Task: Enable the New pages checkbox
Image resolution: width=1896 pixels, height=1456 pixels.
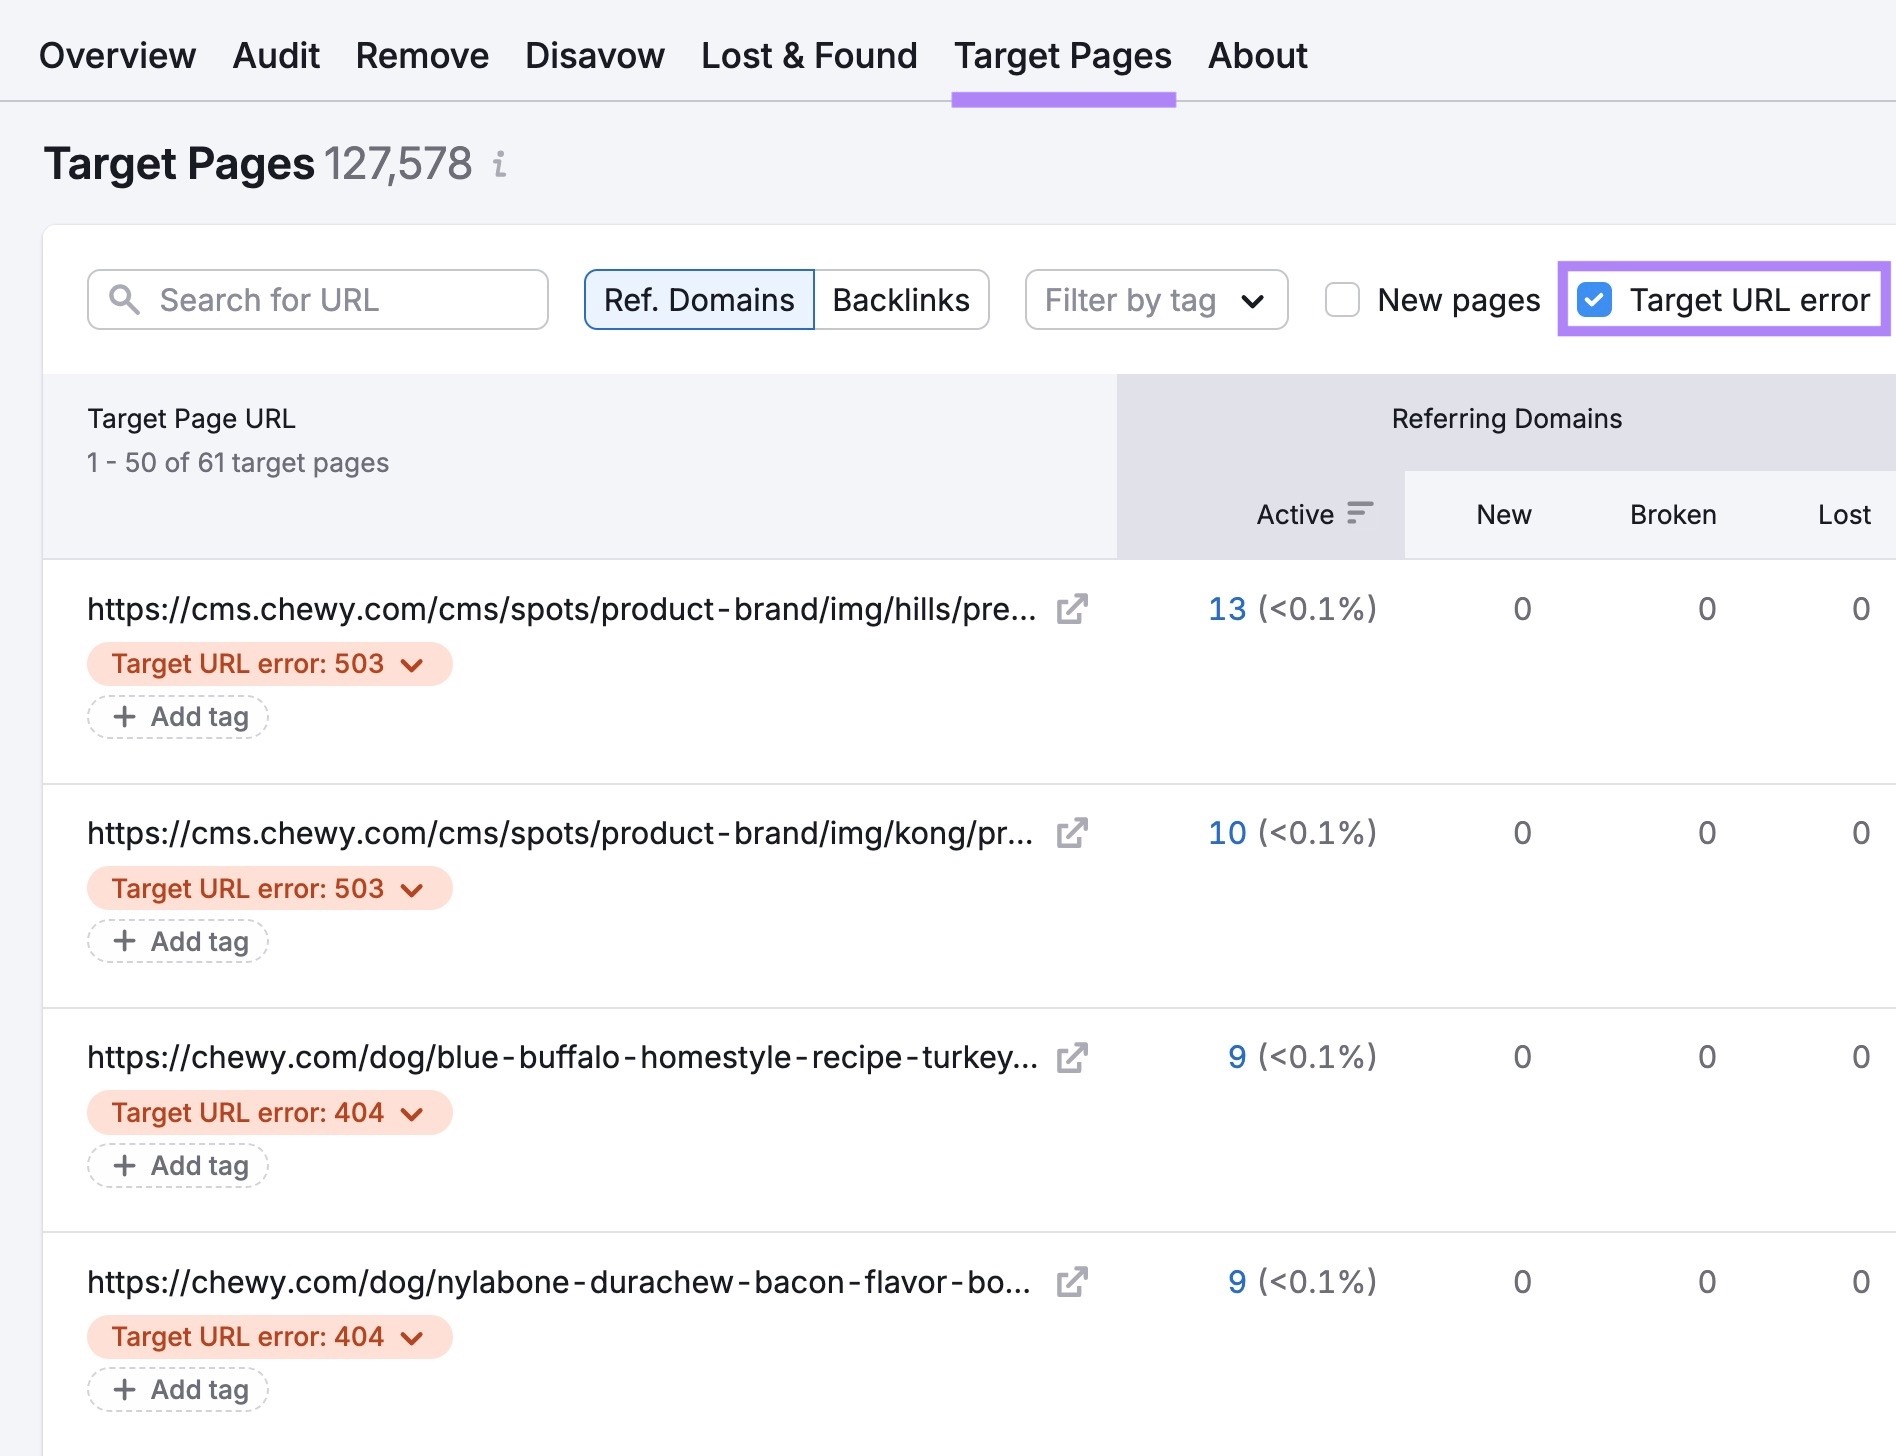Action: (1341, 299)
